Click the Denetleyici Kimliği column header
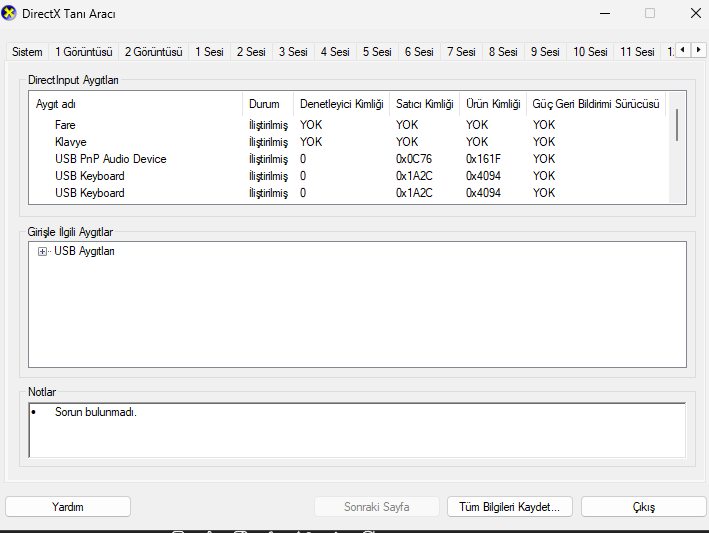709x533 pixels. point(341,104)
